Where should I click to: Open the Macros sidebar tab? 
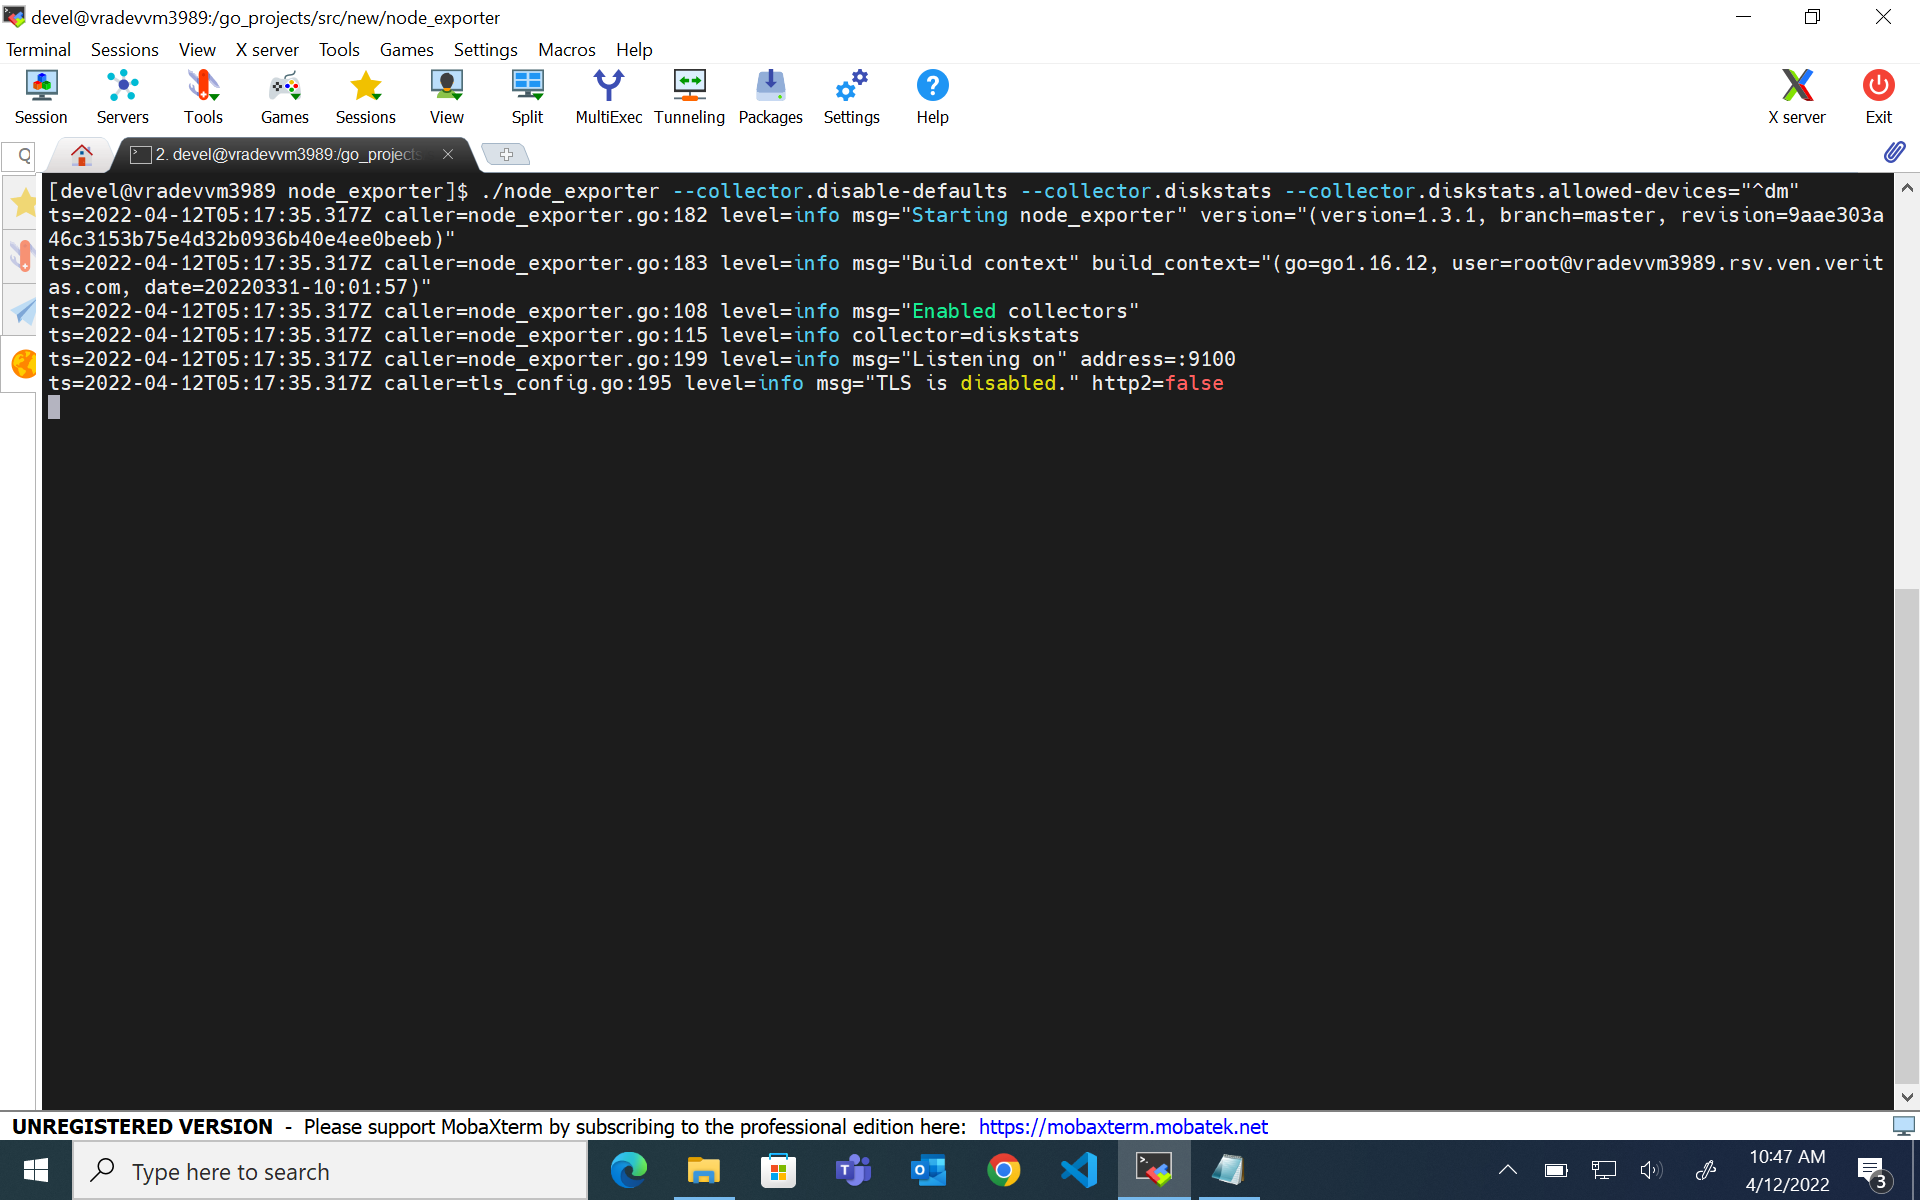[22, 312]
